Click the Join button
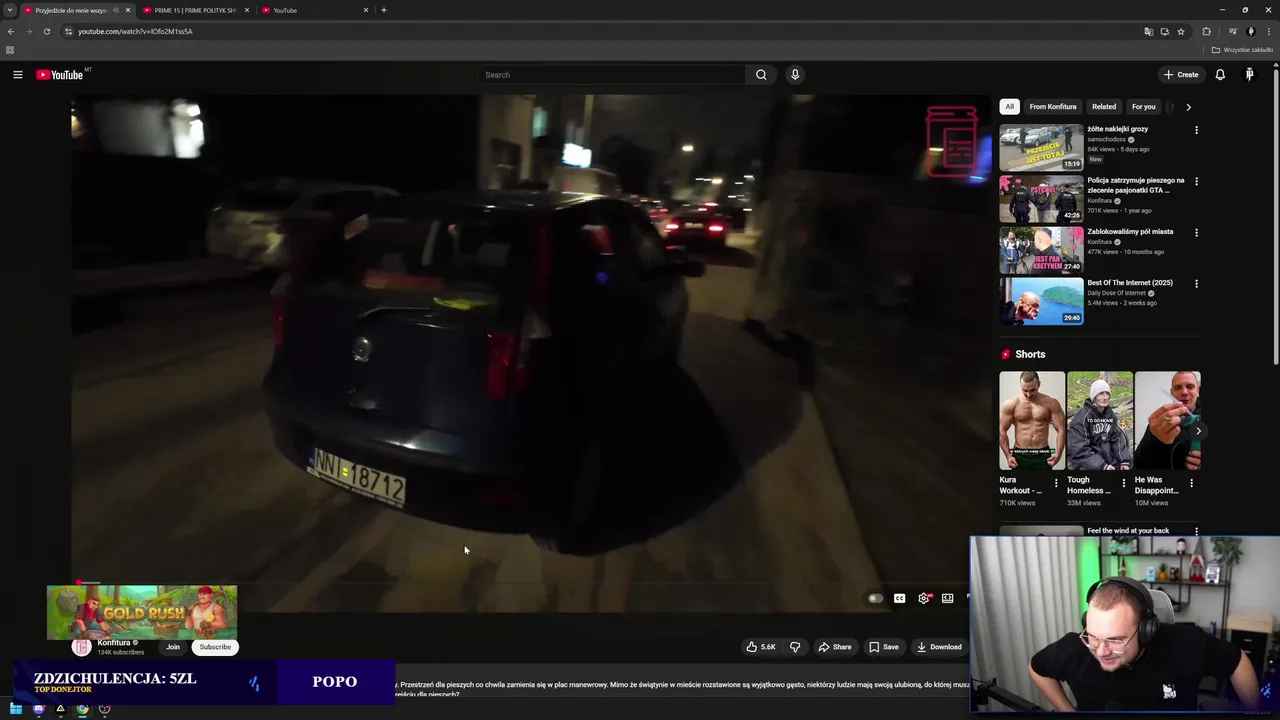The height and width of the screenshot is (720, 1280). click(x=173, y=647)
